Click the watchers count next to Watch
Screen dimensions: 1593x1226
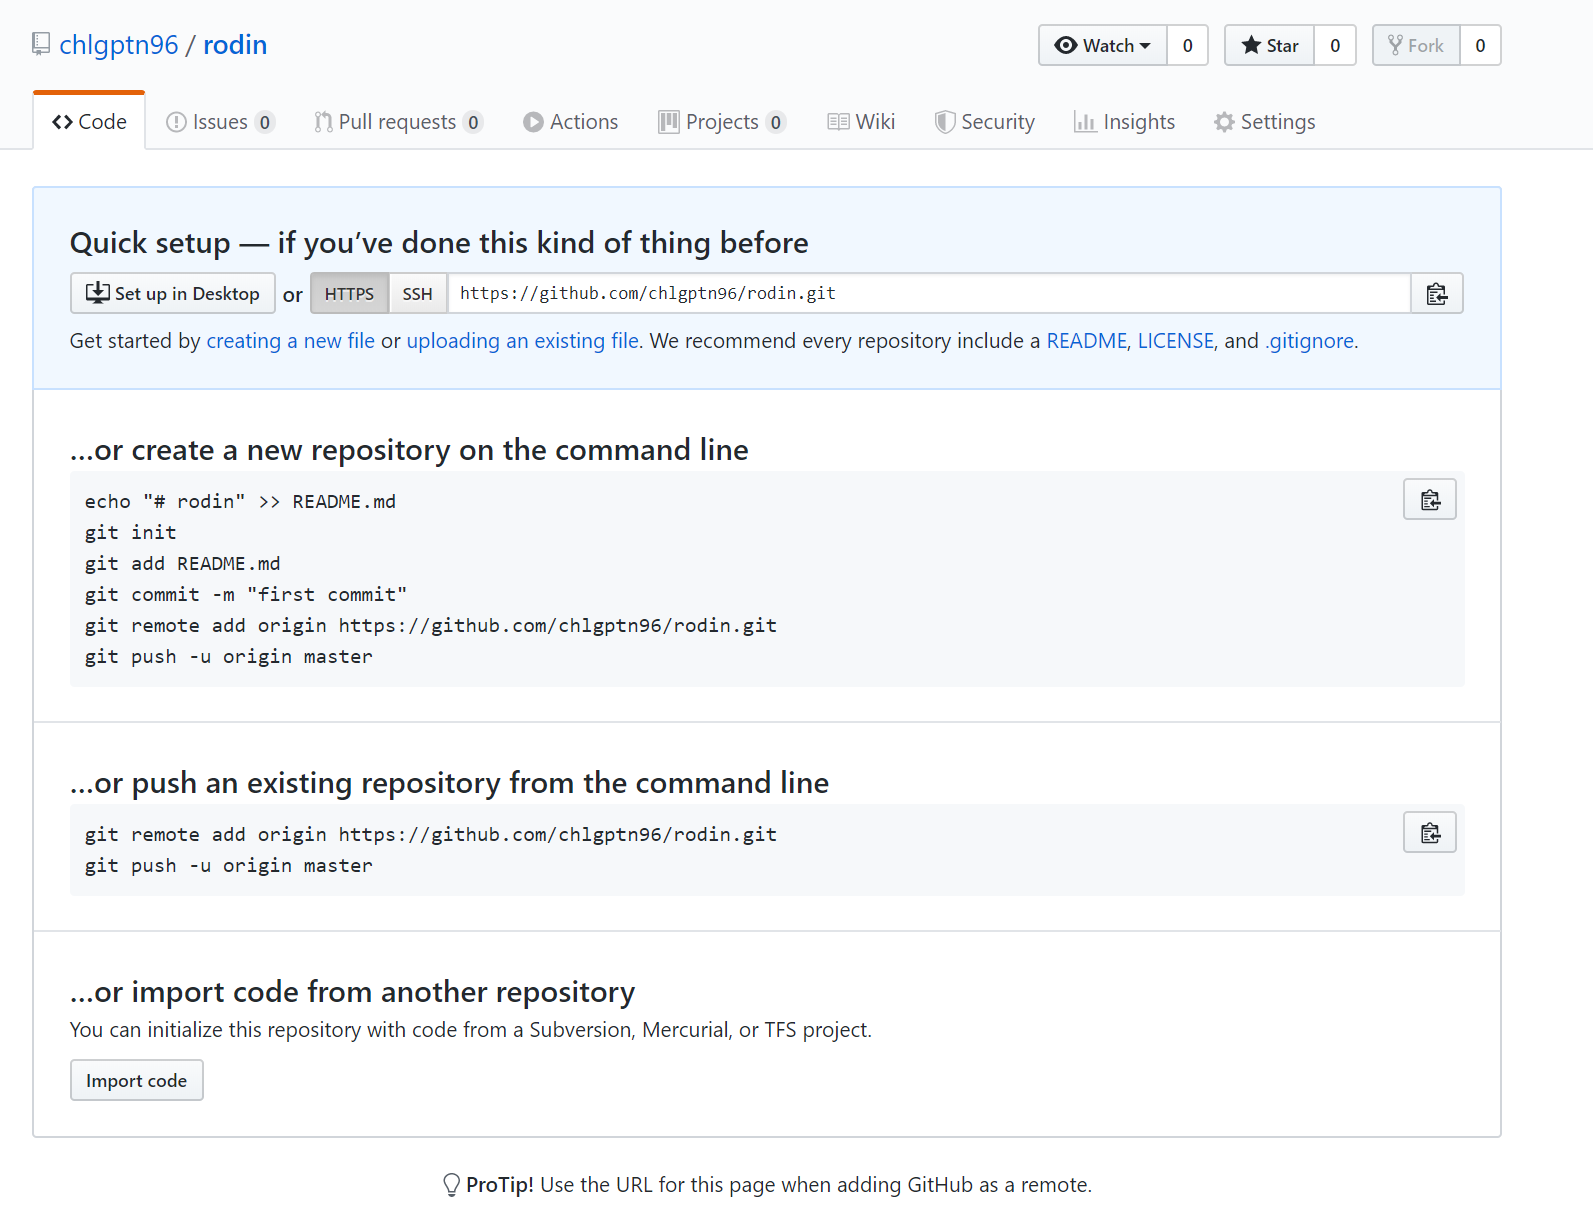coord(1188,45)
